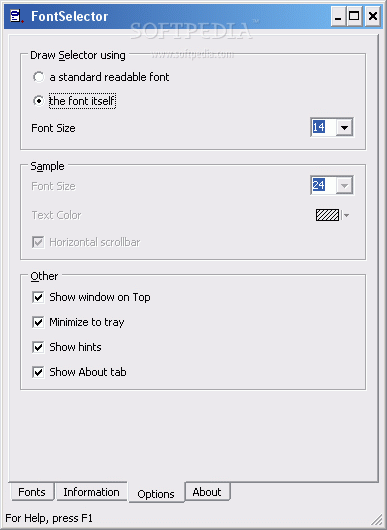The height and width of the screenshot is (530, 387).
Task: Click the hatched Text Color swatch
Action: click(x=327, y=215)
